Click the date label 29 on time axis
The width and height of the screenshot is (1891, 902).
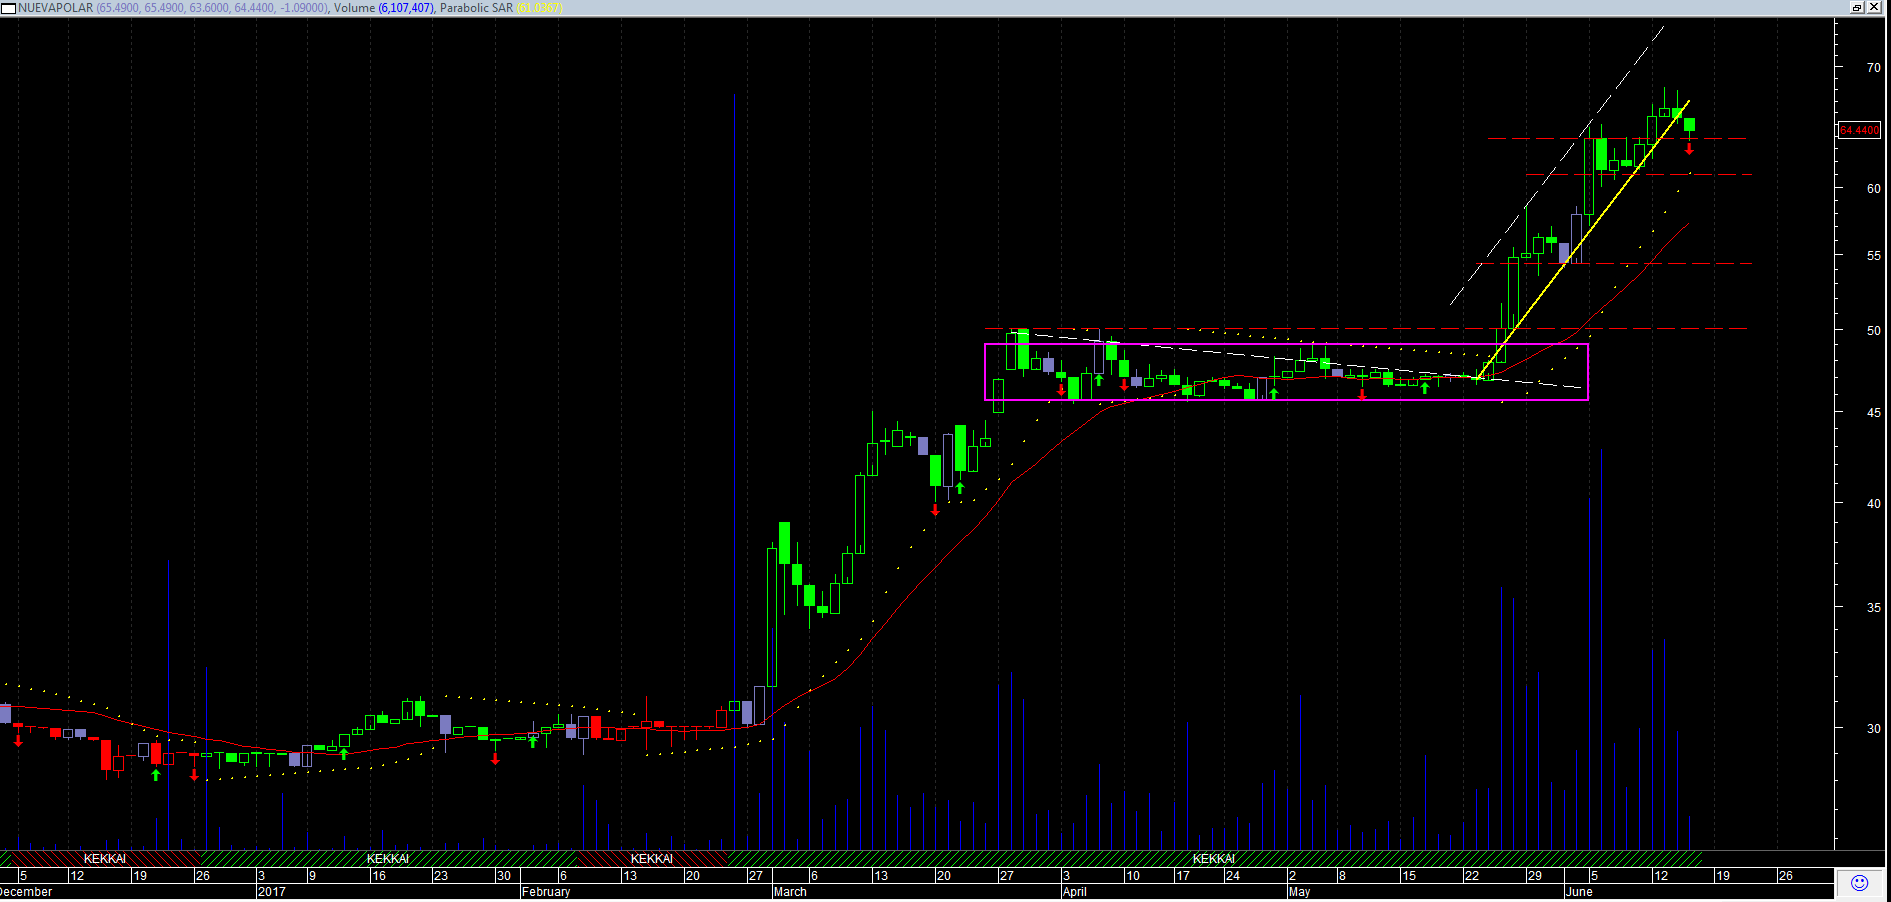1535,876
